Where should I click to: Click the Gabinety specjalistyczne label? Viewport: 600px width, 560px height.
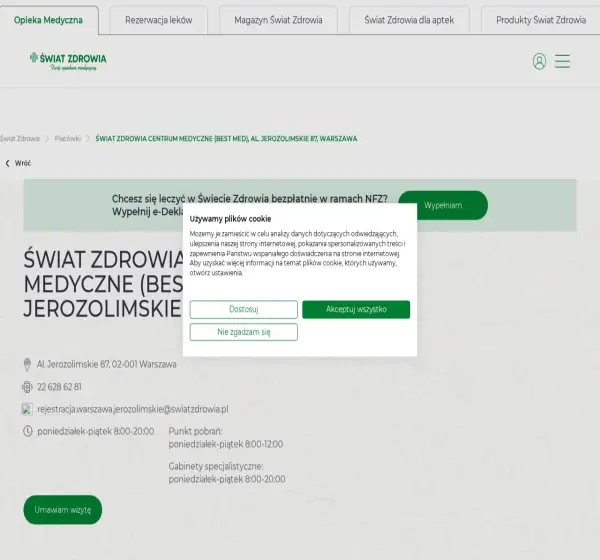216,467
